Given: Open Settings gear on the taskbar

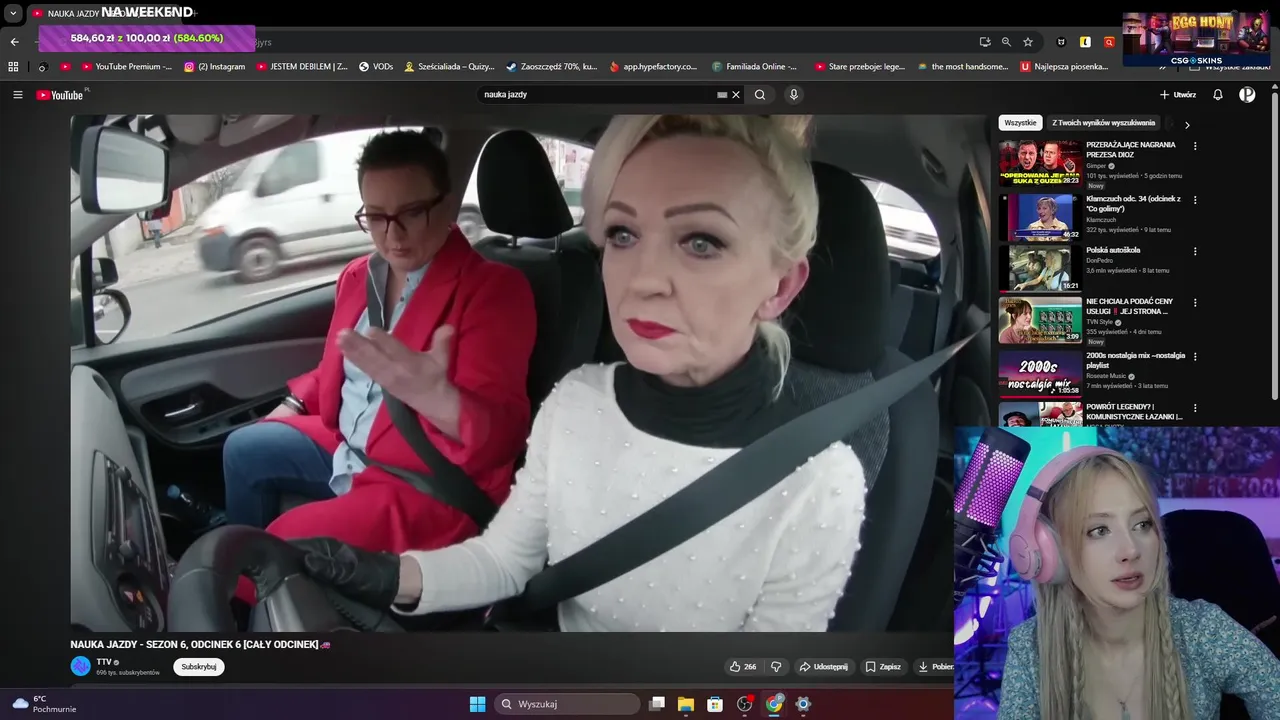Looking at the screenshot, I should (x=803, y=704).
